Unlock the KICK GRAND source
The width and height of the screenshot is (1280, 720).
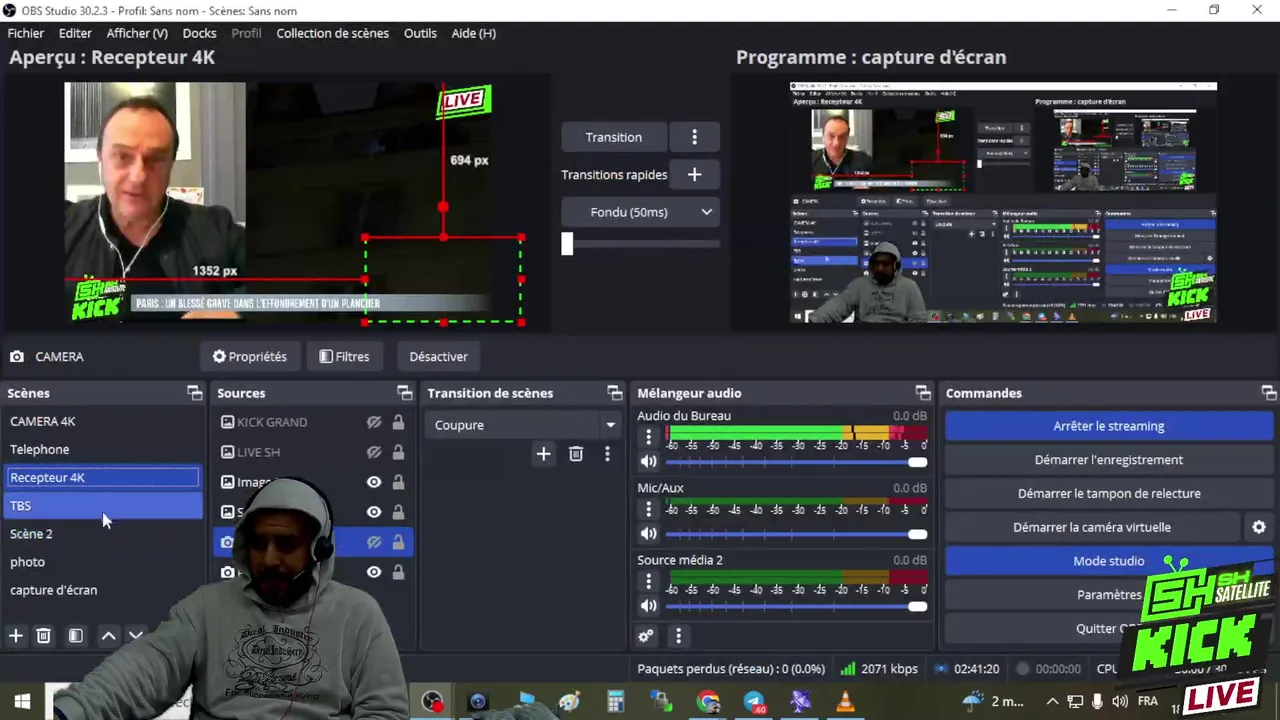click(398, 422)
